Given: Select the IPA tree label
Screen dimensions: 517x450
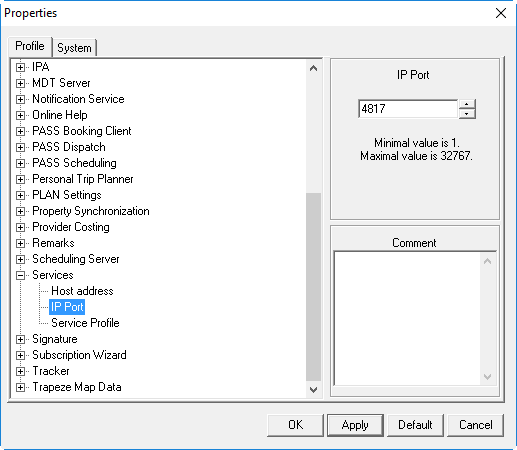Looking at the screenshot, I should [x=41, y=67].
